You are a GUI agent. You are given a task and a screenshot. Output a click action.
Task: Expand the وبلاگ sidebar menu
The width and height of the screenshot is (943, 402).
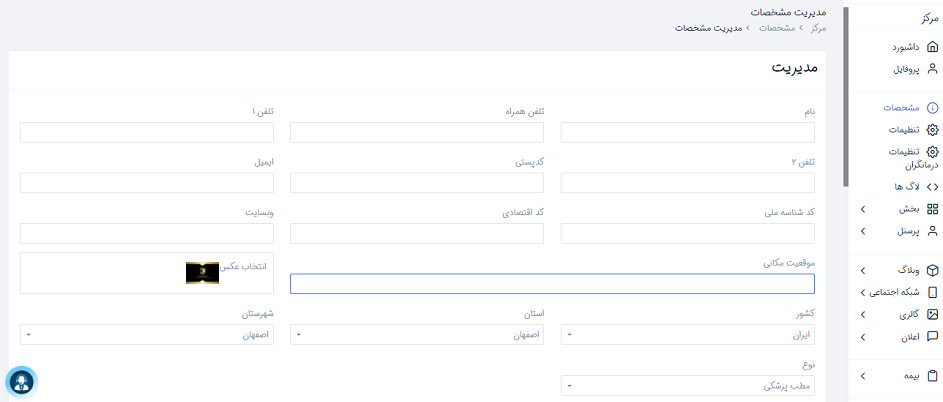(x=898, y=270)
